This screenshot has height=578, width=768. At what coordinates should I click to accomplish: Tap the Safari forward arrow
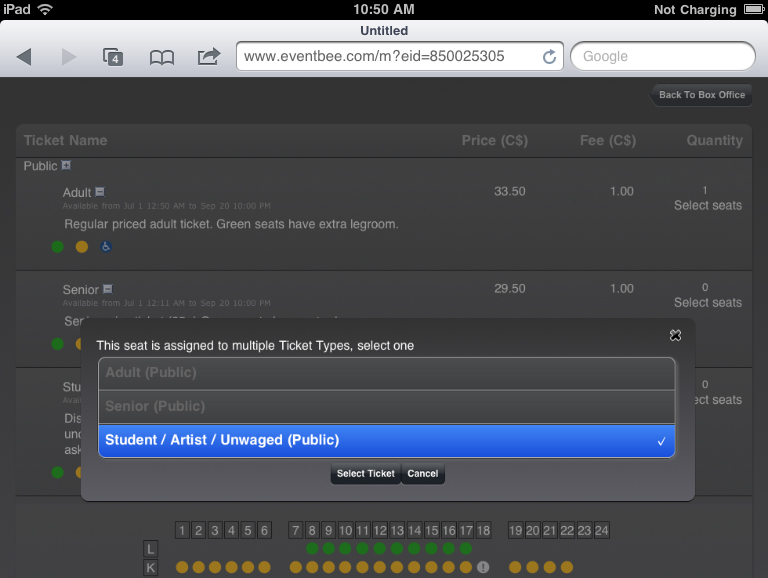point(68,57)
